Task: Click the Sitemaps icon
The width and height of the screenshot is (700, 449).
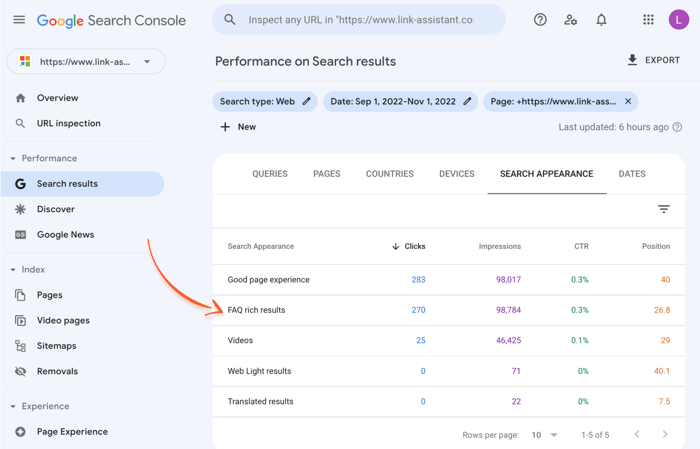Action: point(20,346)
